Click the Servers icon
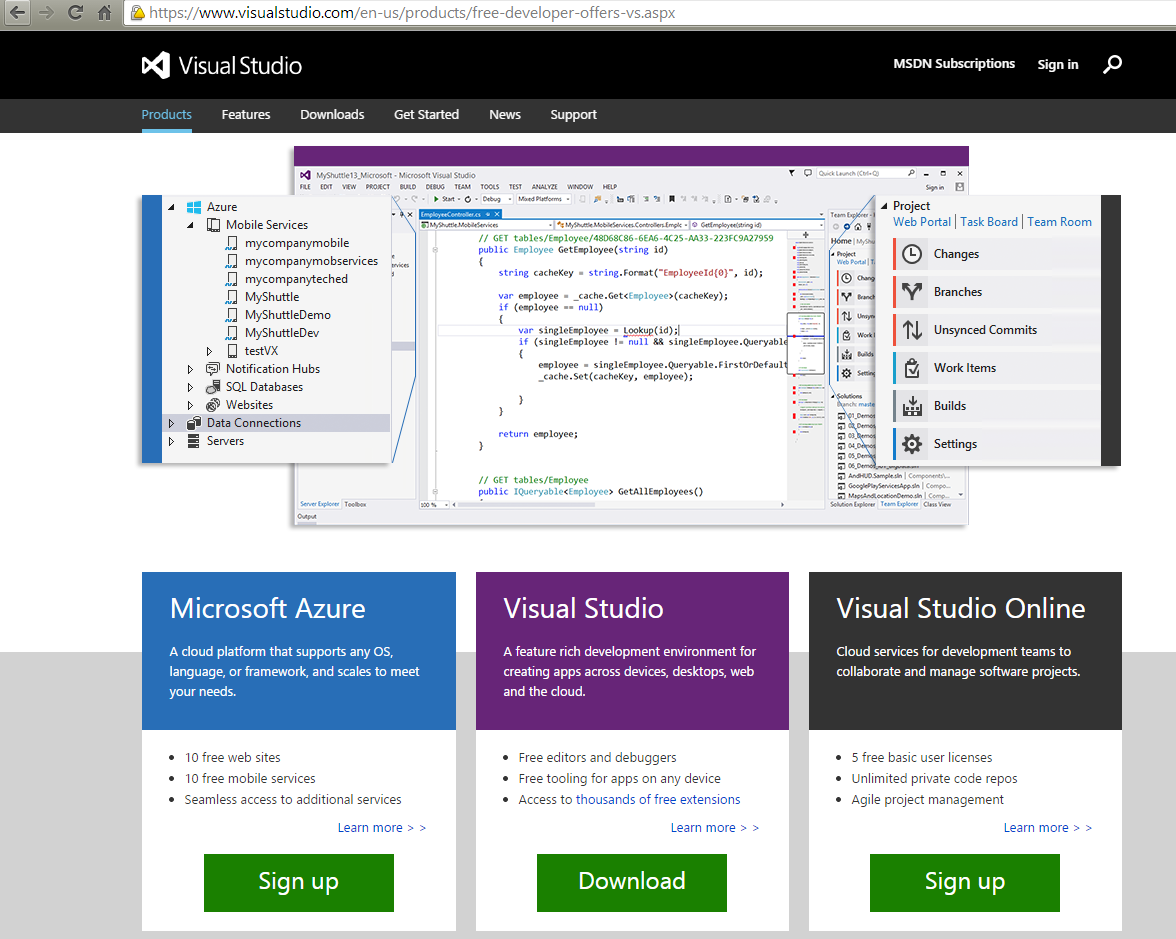 pos(194,441)
